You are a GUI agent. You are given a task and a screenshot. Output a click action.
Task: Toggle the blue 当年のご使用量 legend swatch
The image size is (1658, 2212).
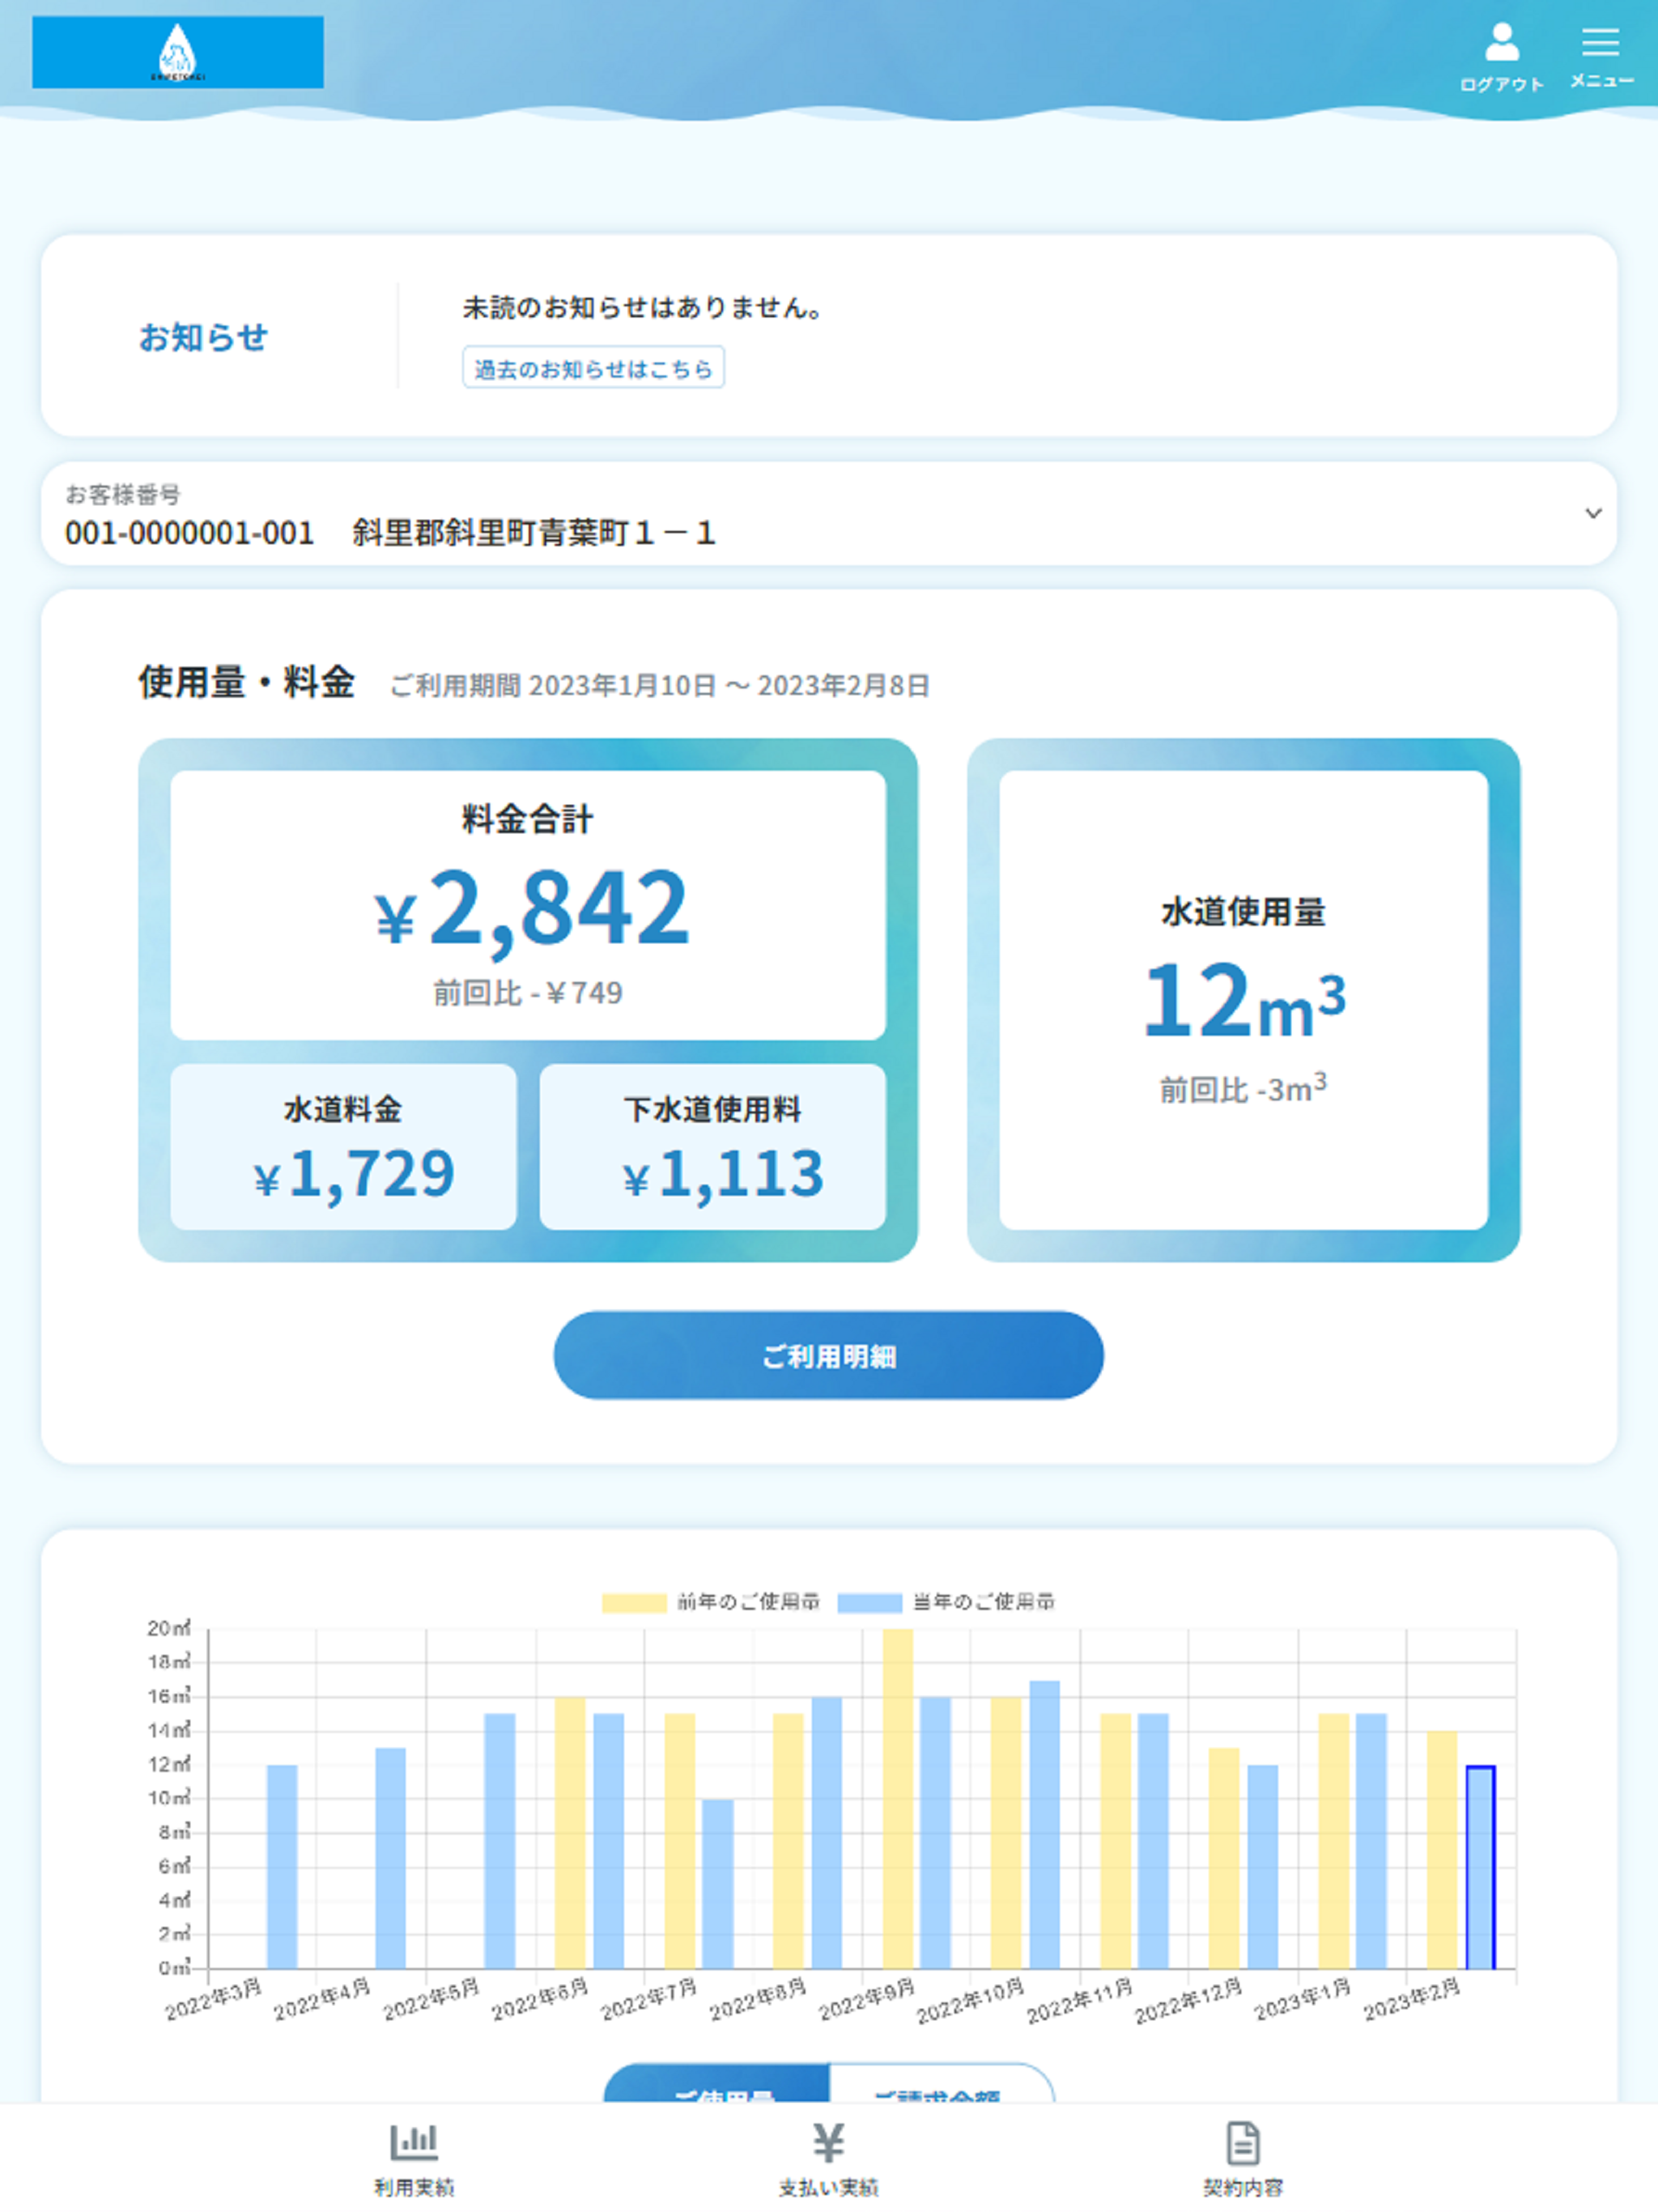(870, 1603)
